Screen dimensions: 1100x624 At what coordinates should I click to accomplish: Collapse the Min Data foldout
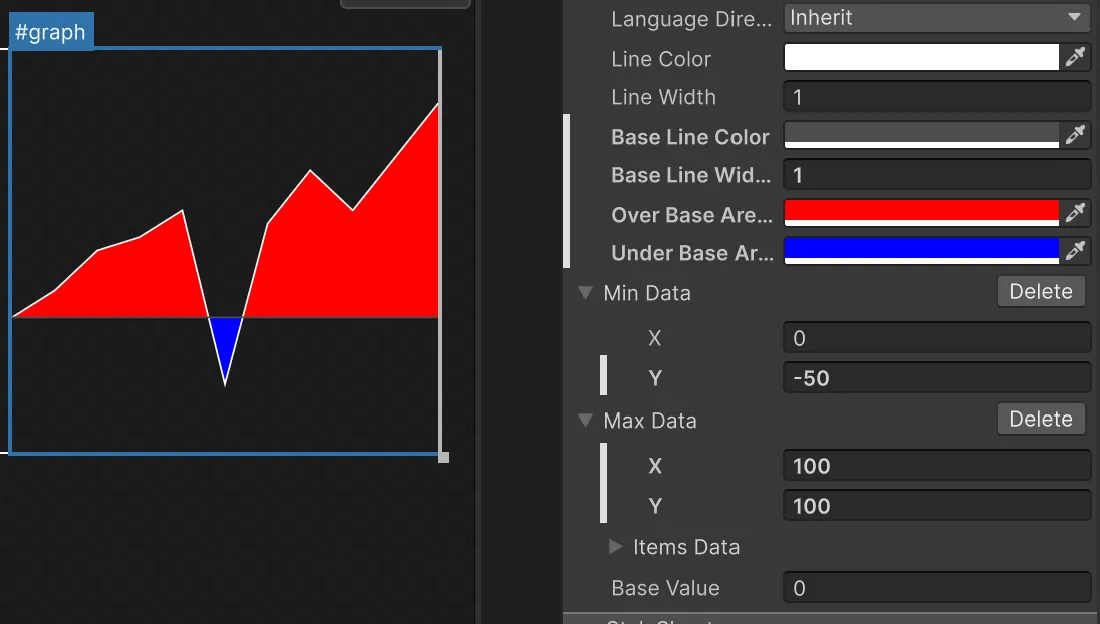click(x=585, y=293)
